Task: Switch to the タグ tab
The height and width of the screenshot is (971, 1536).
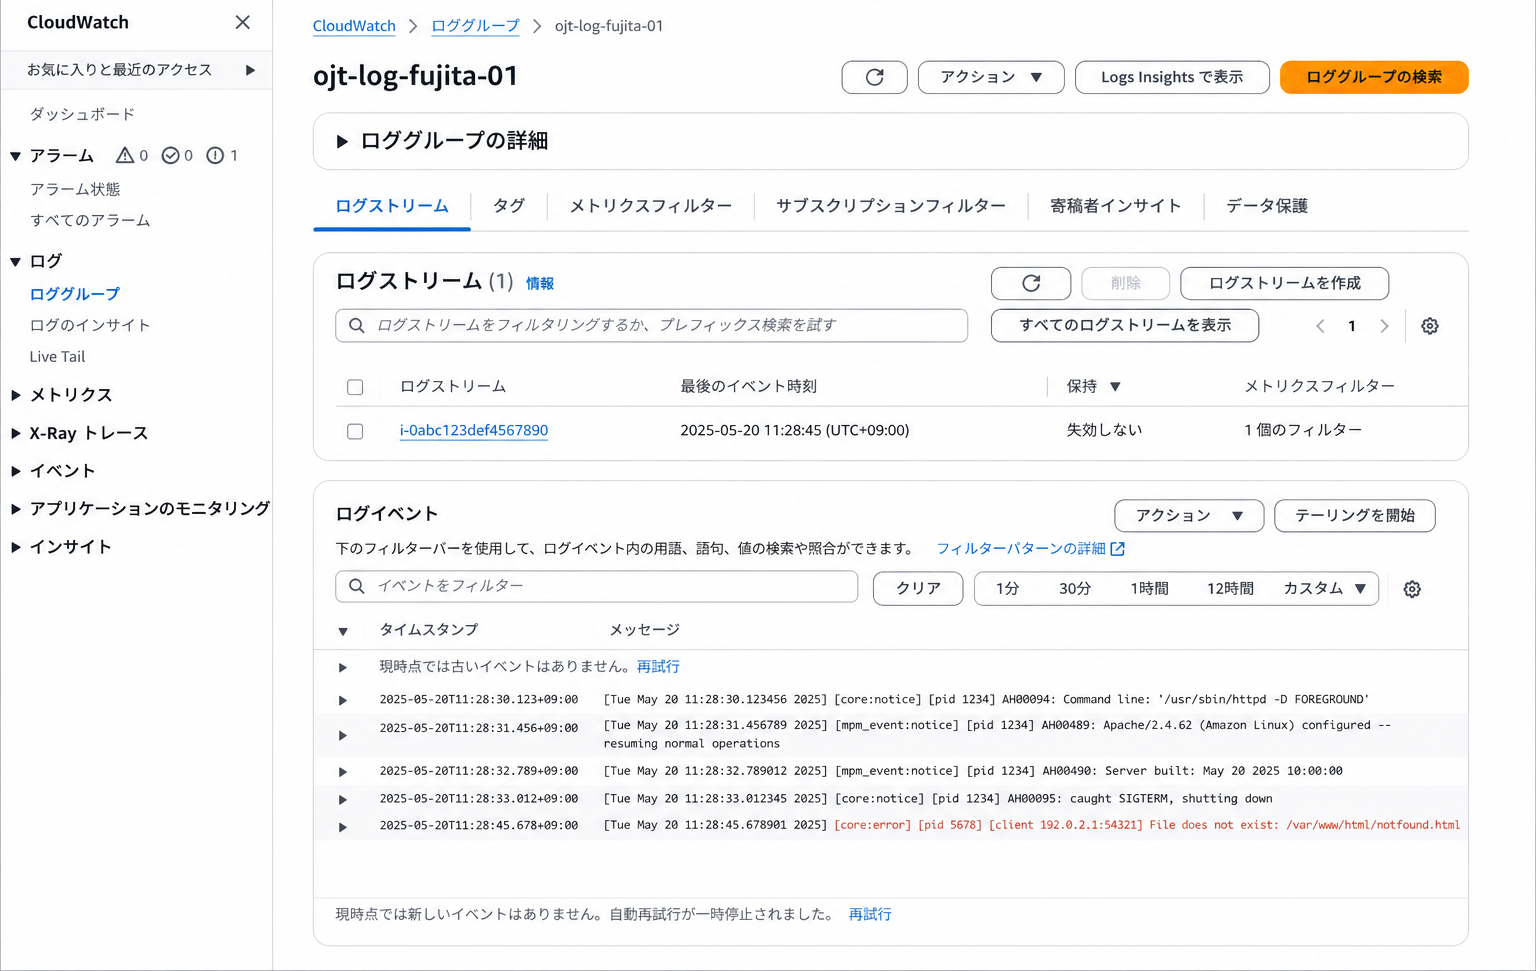Action: [x=509, y=206]
